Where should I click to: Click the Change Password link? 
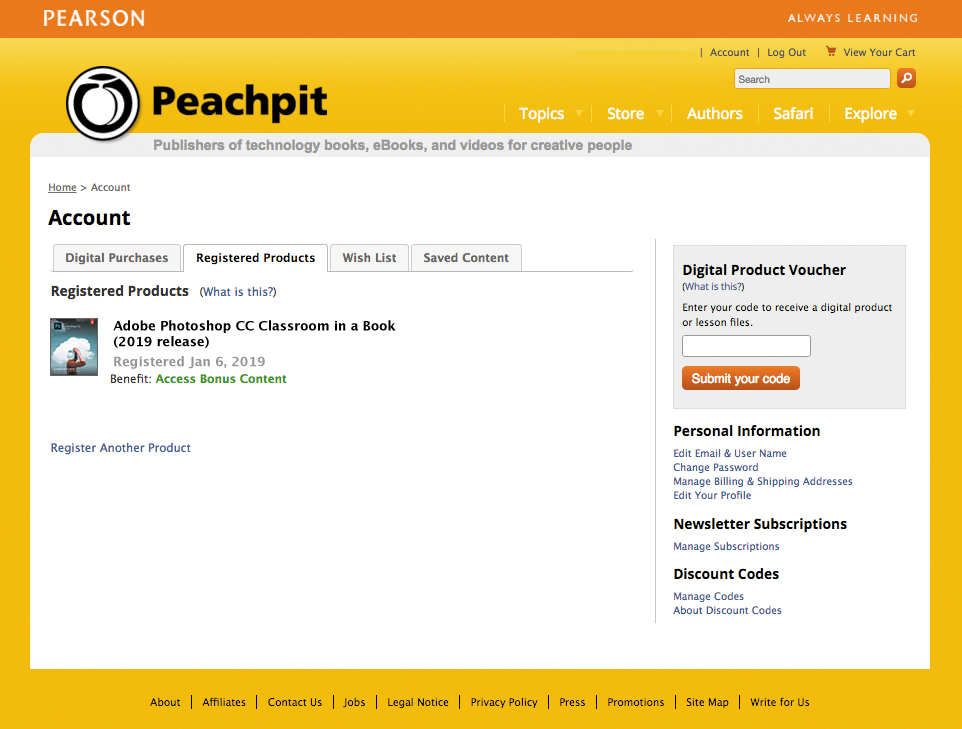tap(715, 468)
